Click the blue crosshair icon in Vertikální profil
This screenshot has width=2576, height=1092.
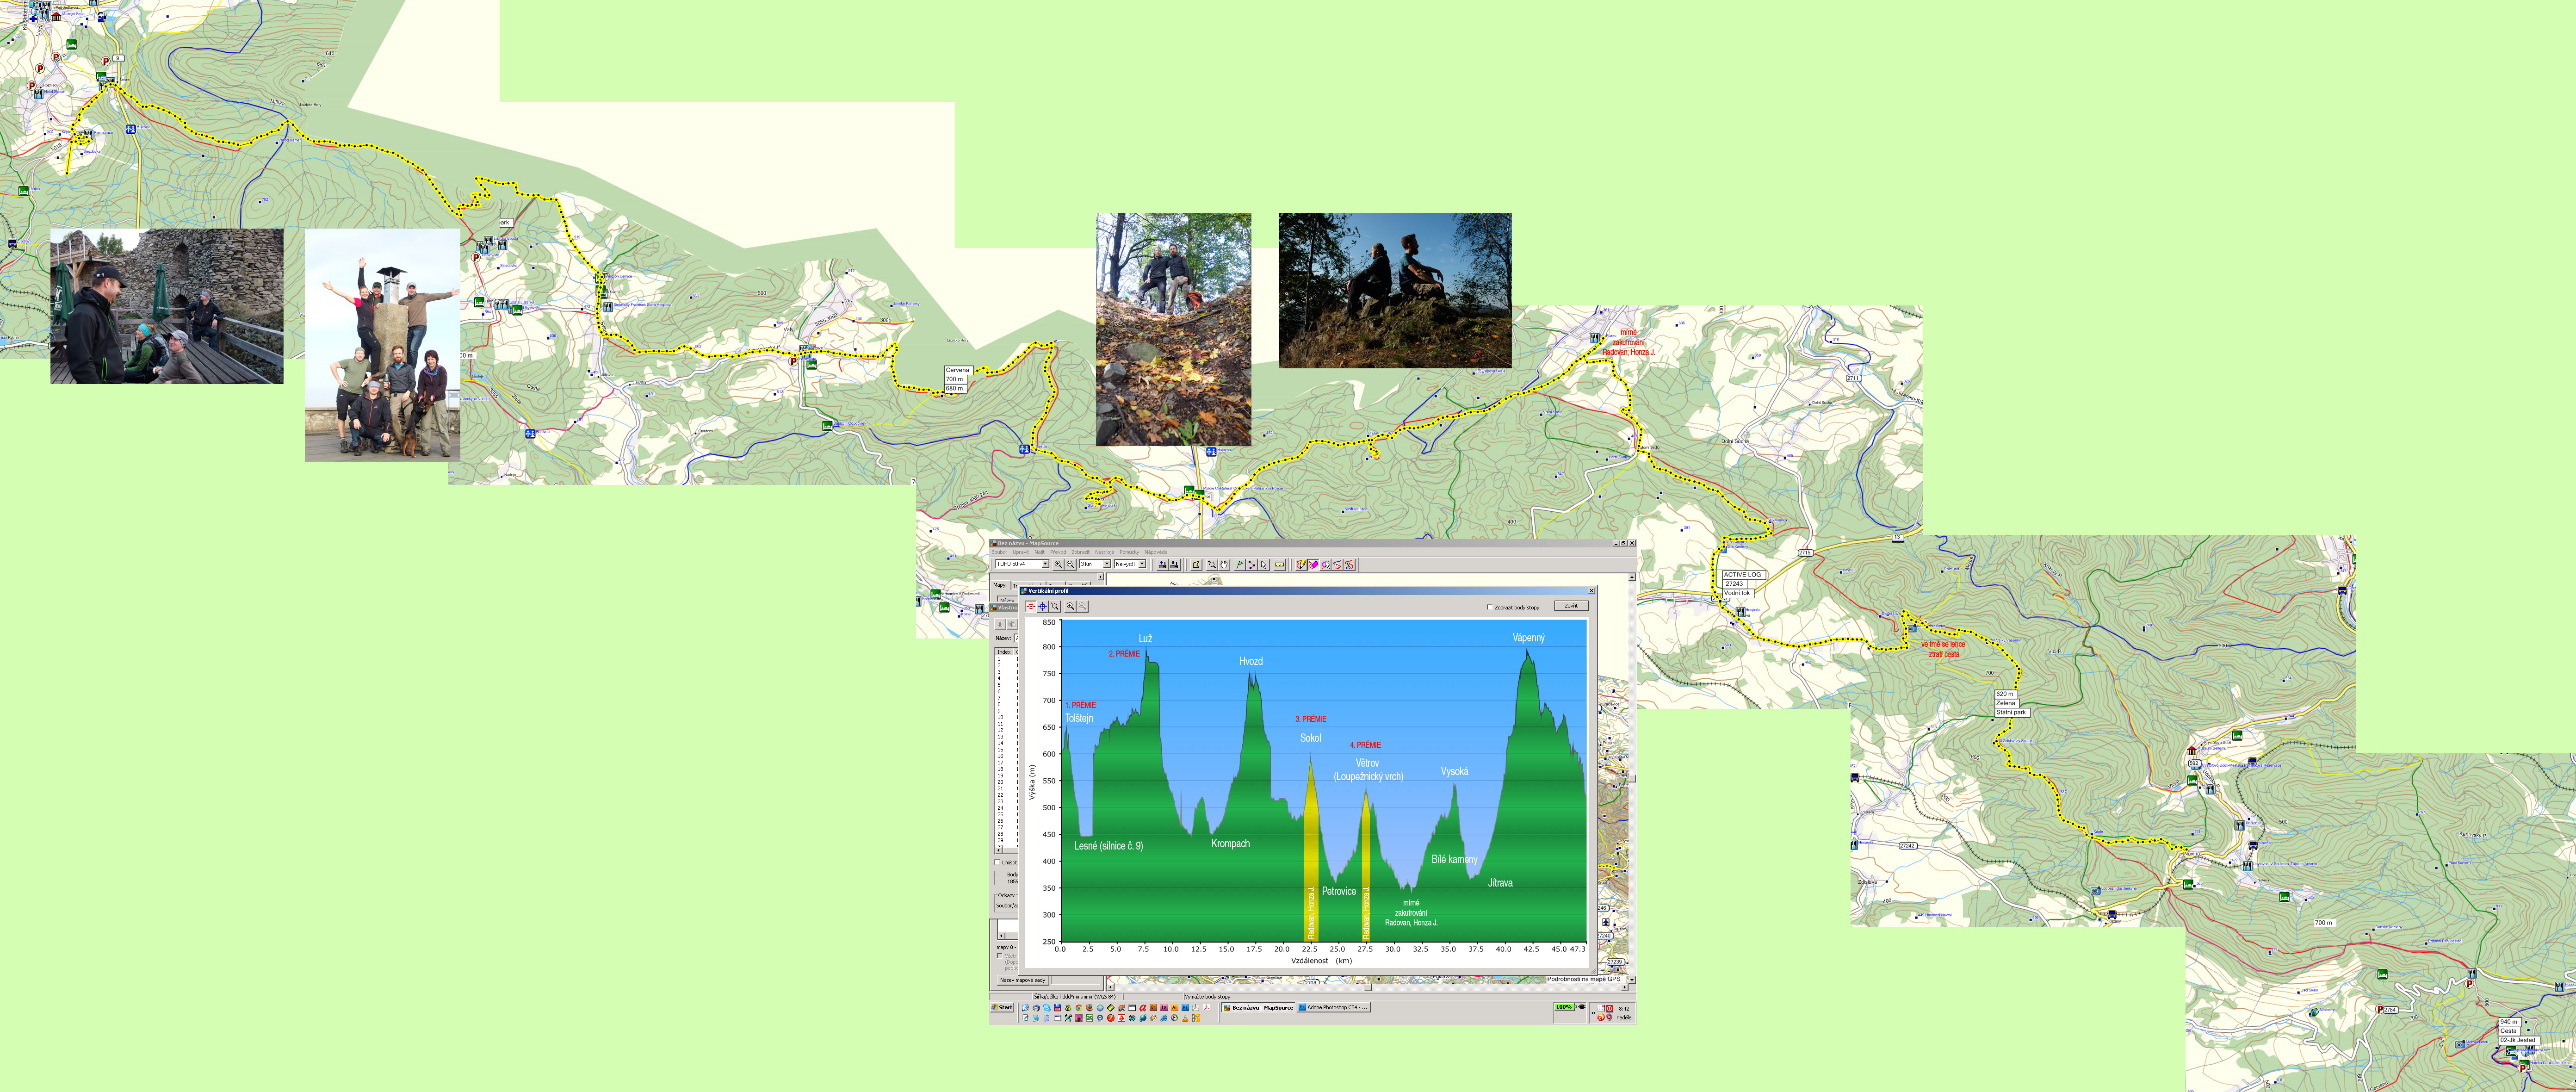coord(1043,607)
